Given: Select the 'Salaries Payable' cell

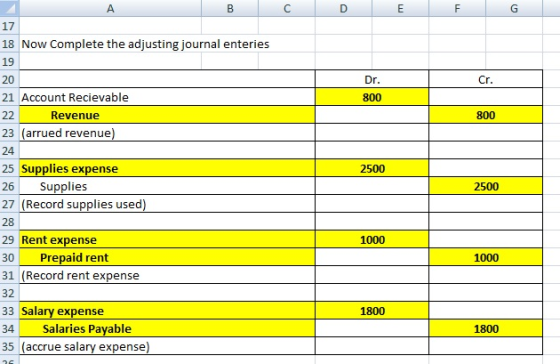Looking at the screenshot, I should coord(167,328).
